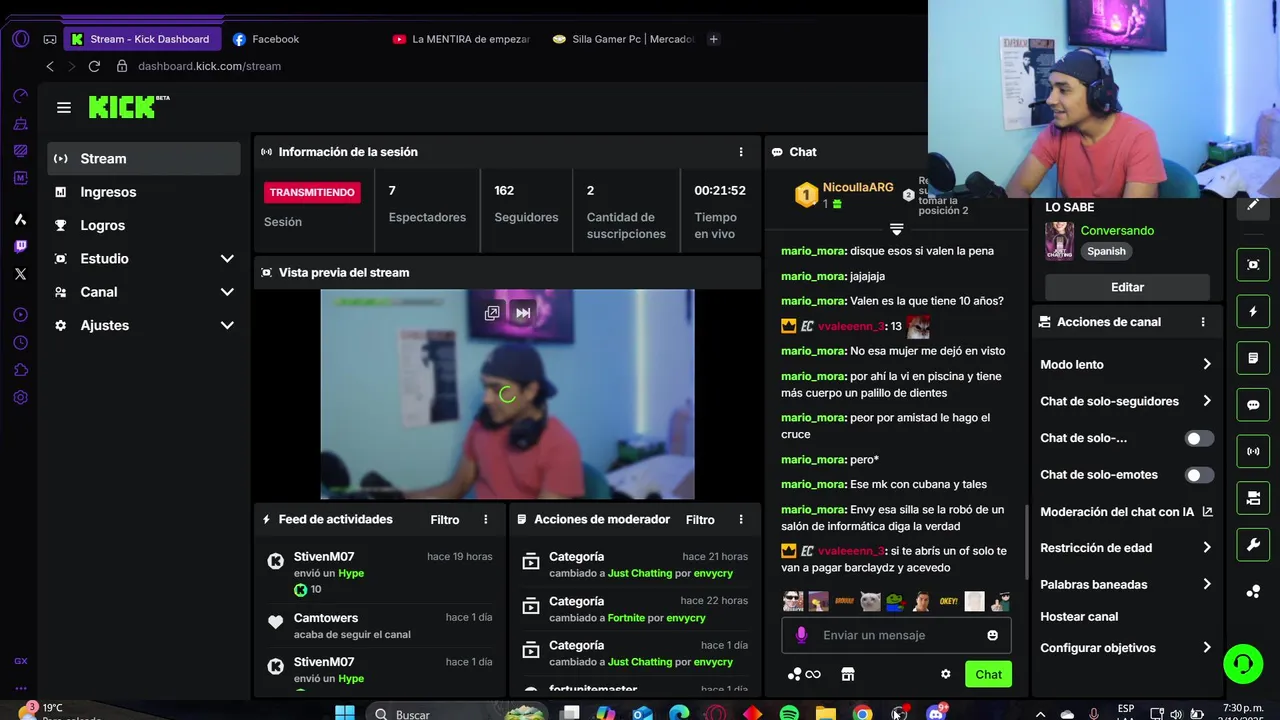Open Acciones de canal three-dot menu
This screenshot has height=720, width=1280.
(x=1203, y=322)
